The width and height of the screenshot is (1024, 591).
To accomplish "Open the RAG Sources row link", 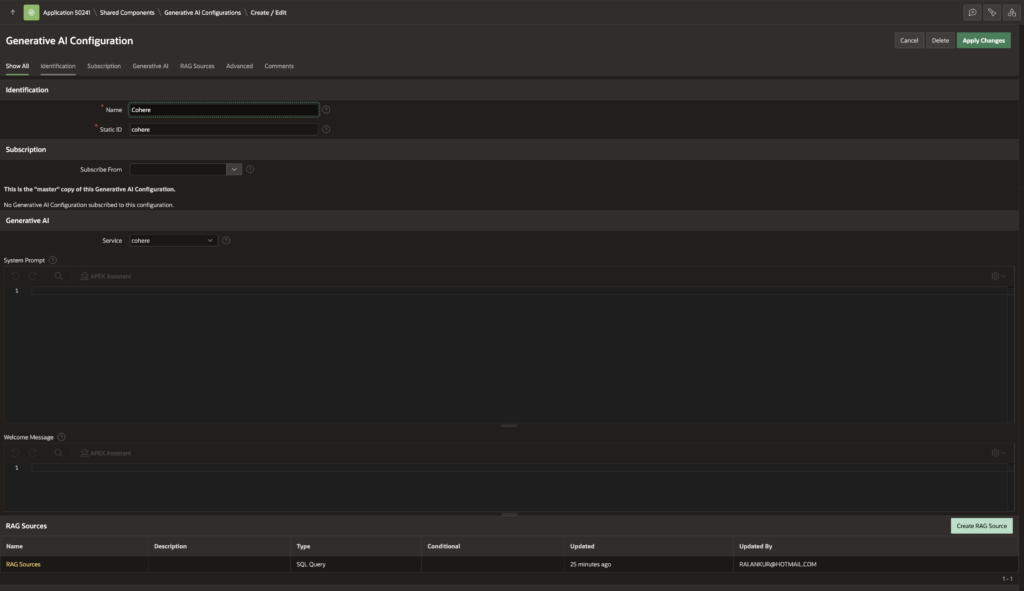I will click(23, 565).
